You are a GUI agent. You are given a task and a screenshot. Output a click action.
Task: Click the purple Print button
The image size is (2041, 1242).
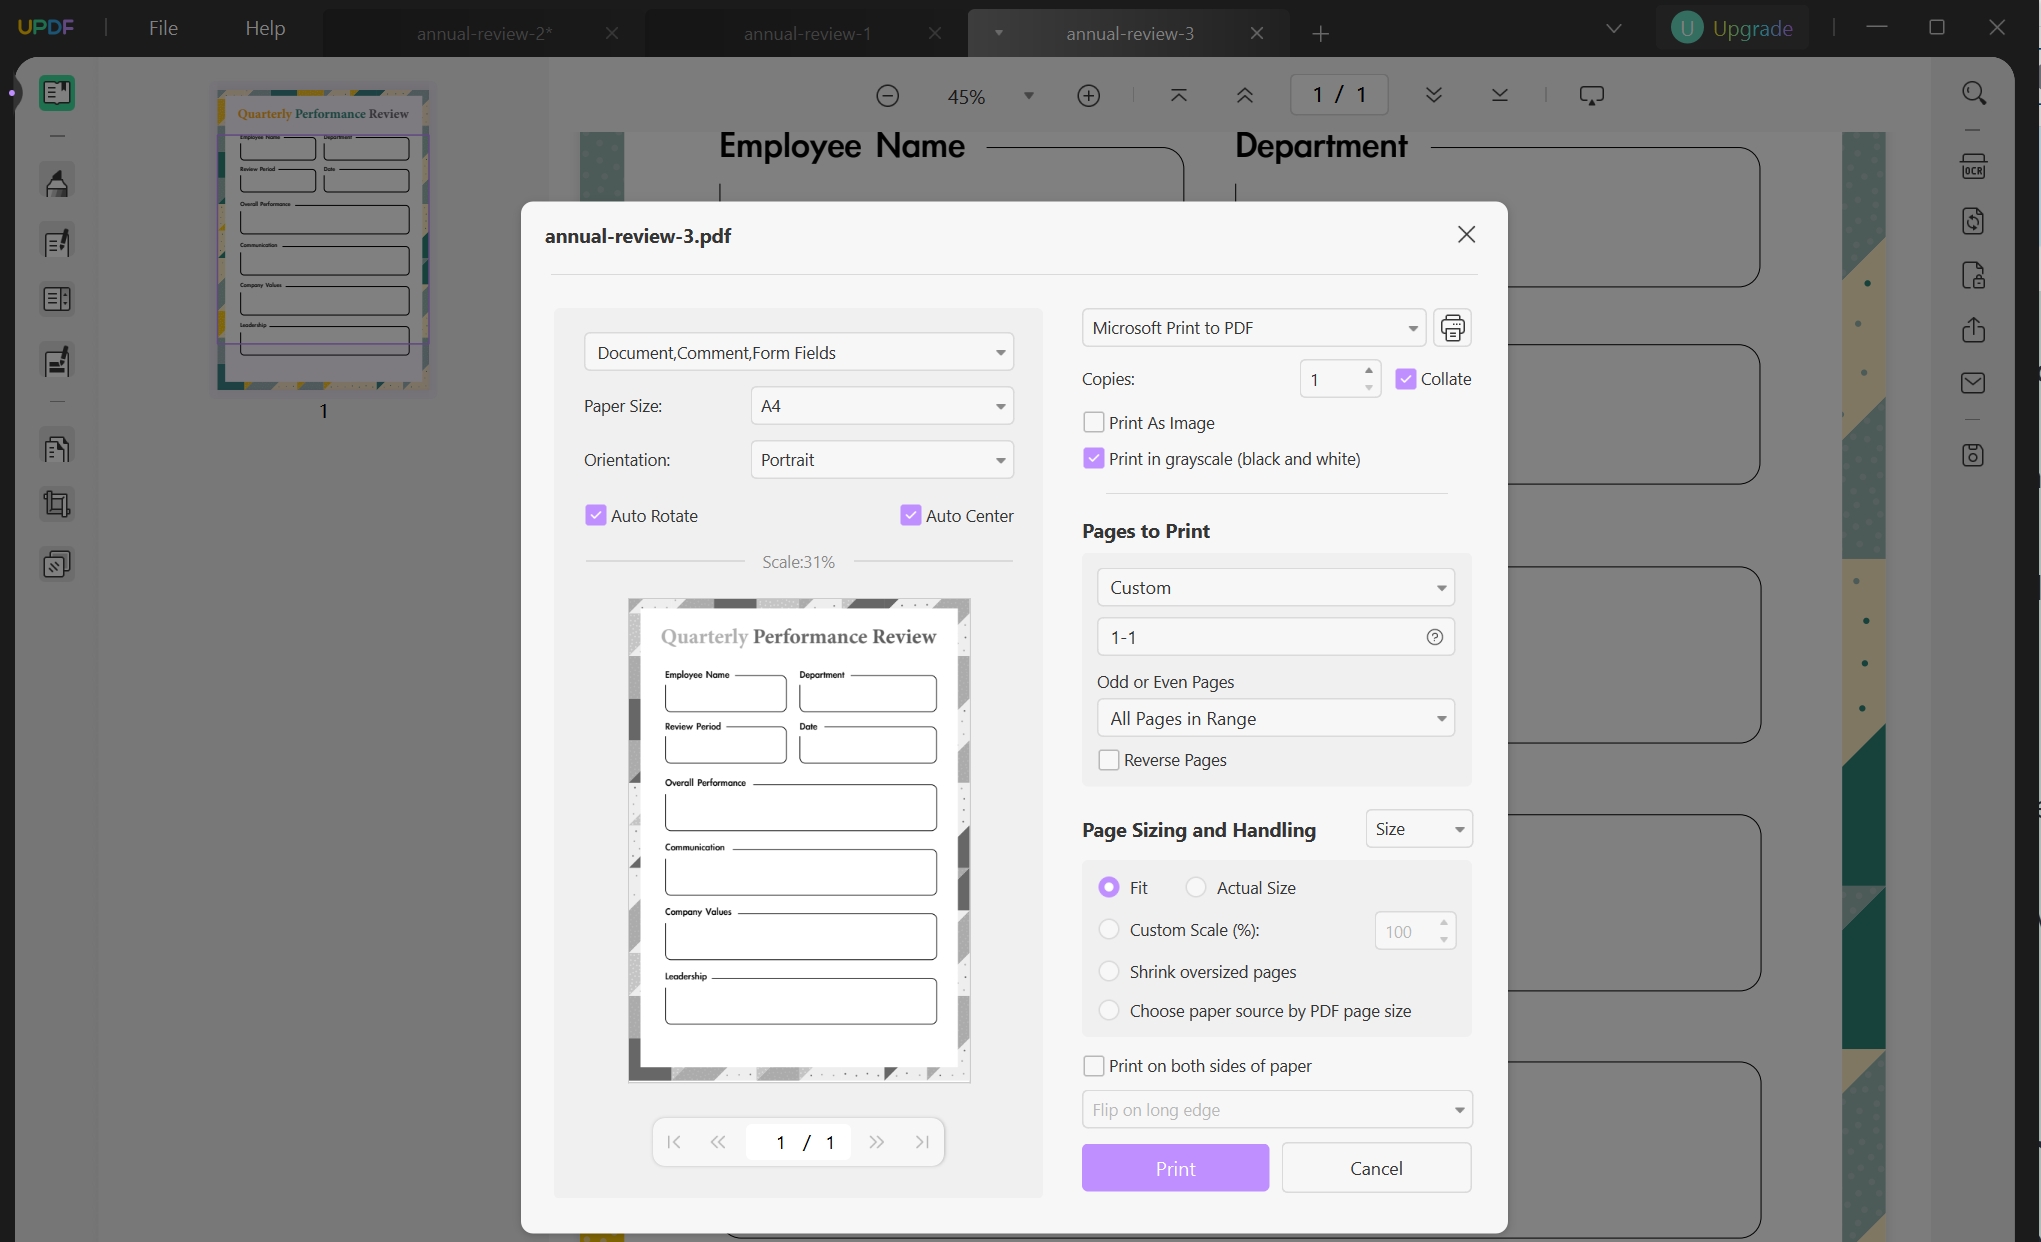click(1175, 1168)
